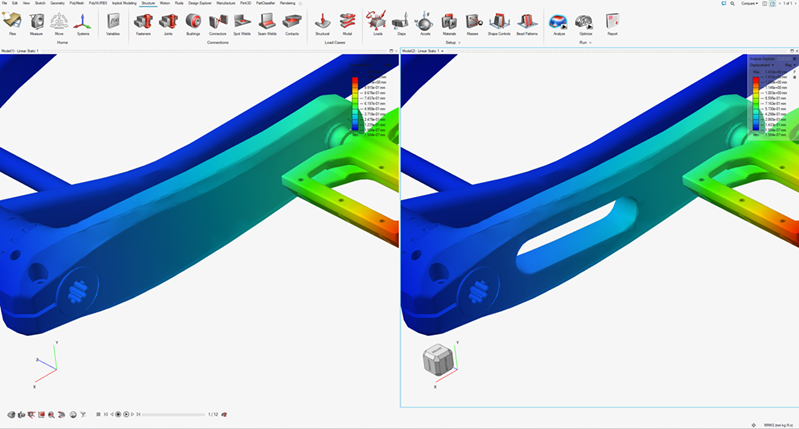This screenshot has width=799, height=429.
Task: Open the units setting MMKS in status bar
Action: tap(777, 425)
